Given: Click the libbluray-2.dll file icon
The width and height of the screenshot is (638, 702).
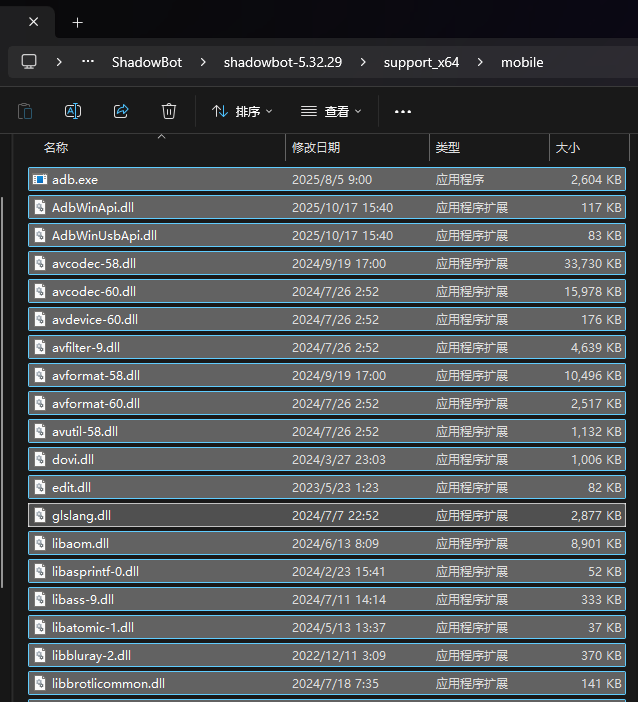Looking at the screenshot, I should pos(40,655).
